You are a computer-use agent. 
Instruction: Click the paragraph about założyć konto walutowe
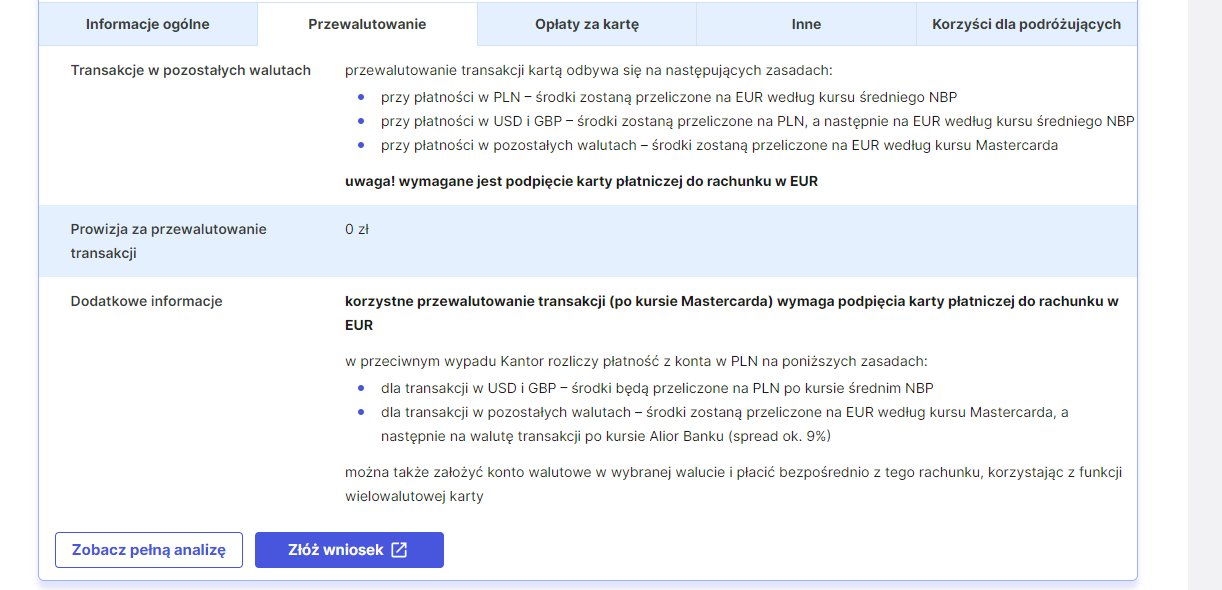740,472
